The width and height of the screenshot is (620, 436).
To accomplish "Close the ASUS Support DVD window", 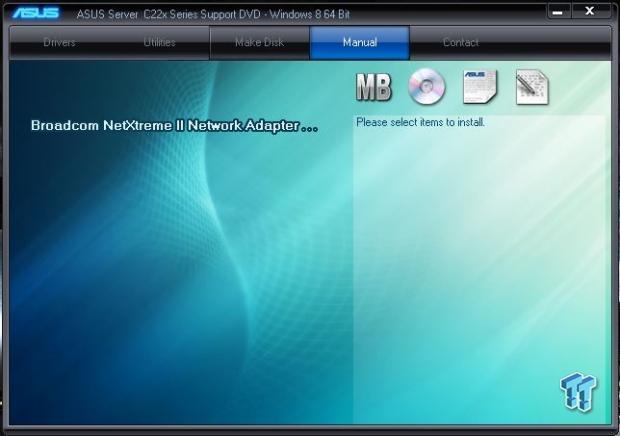I will point(590,11).
